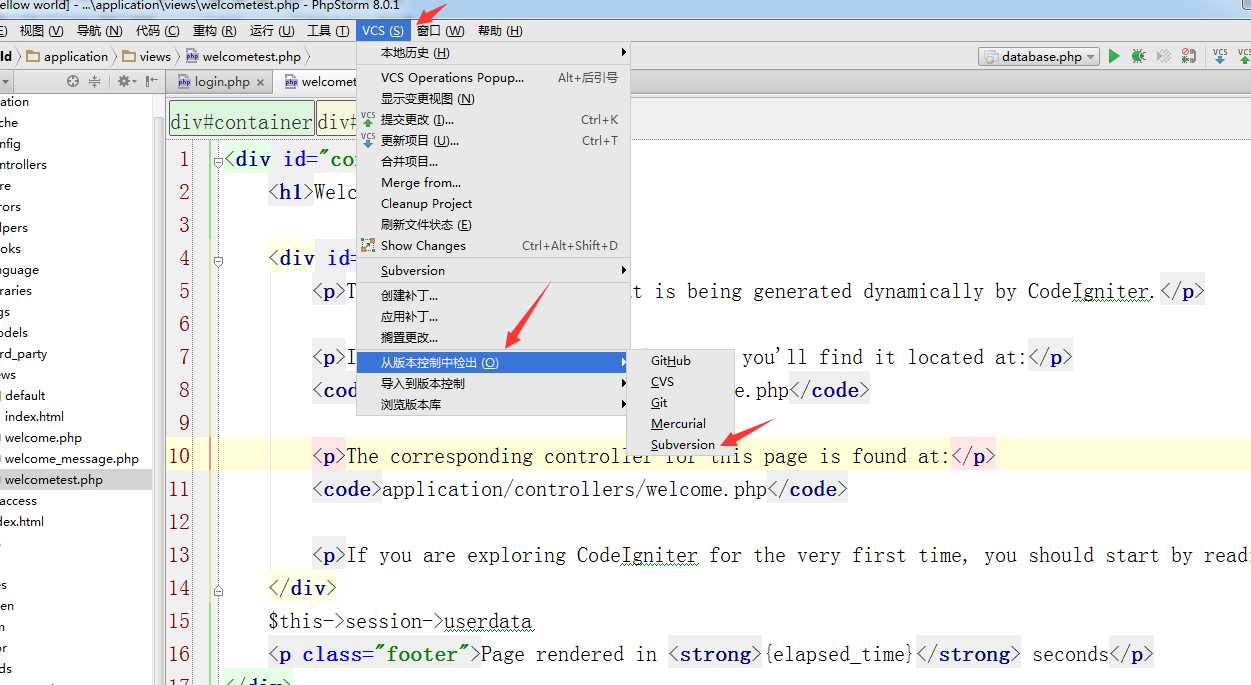
Task: Open the 导航 (N) menu
Action: tap(100, 31)
